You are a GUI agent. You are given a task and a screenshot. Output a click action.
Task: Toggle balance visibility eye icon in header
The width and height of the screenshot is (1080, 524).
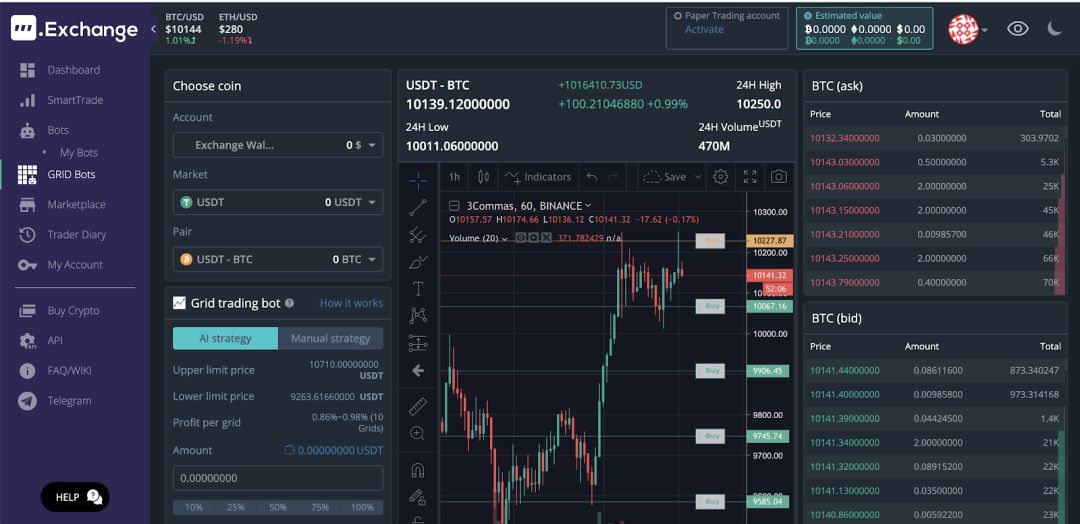click(1018, 28)
